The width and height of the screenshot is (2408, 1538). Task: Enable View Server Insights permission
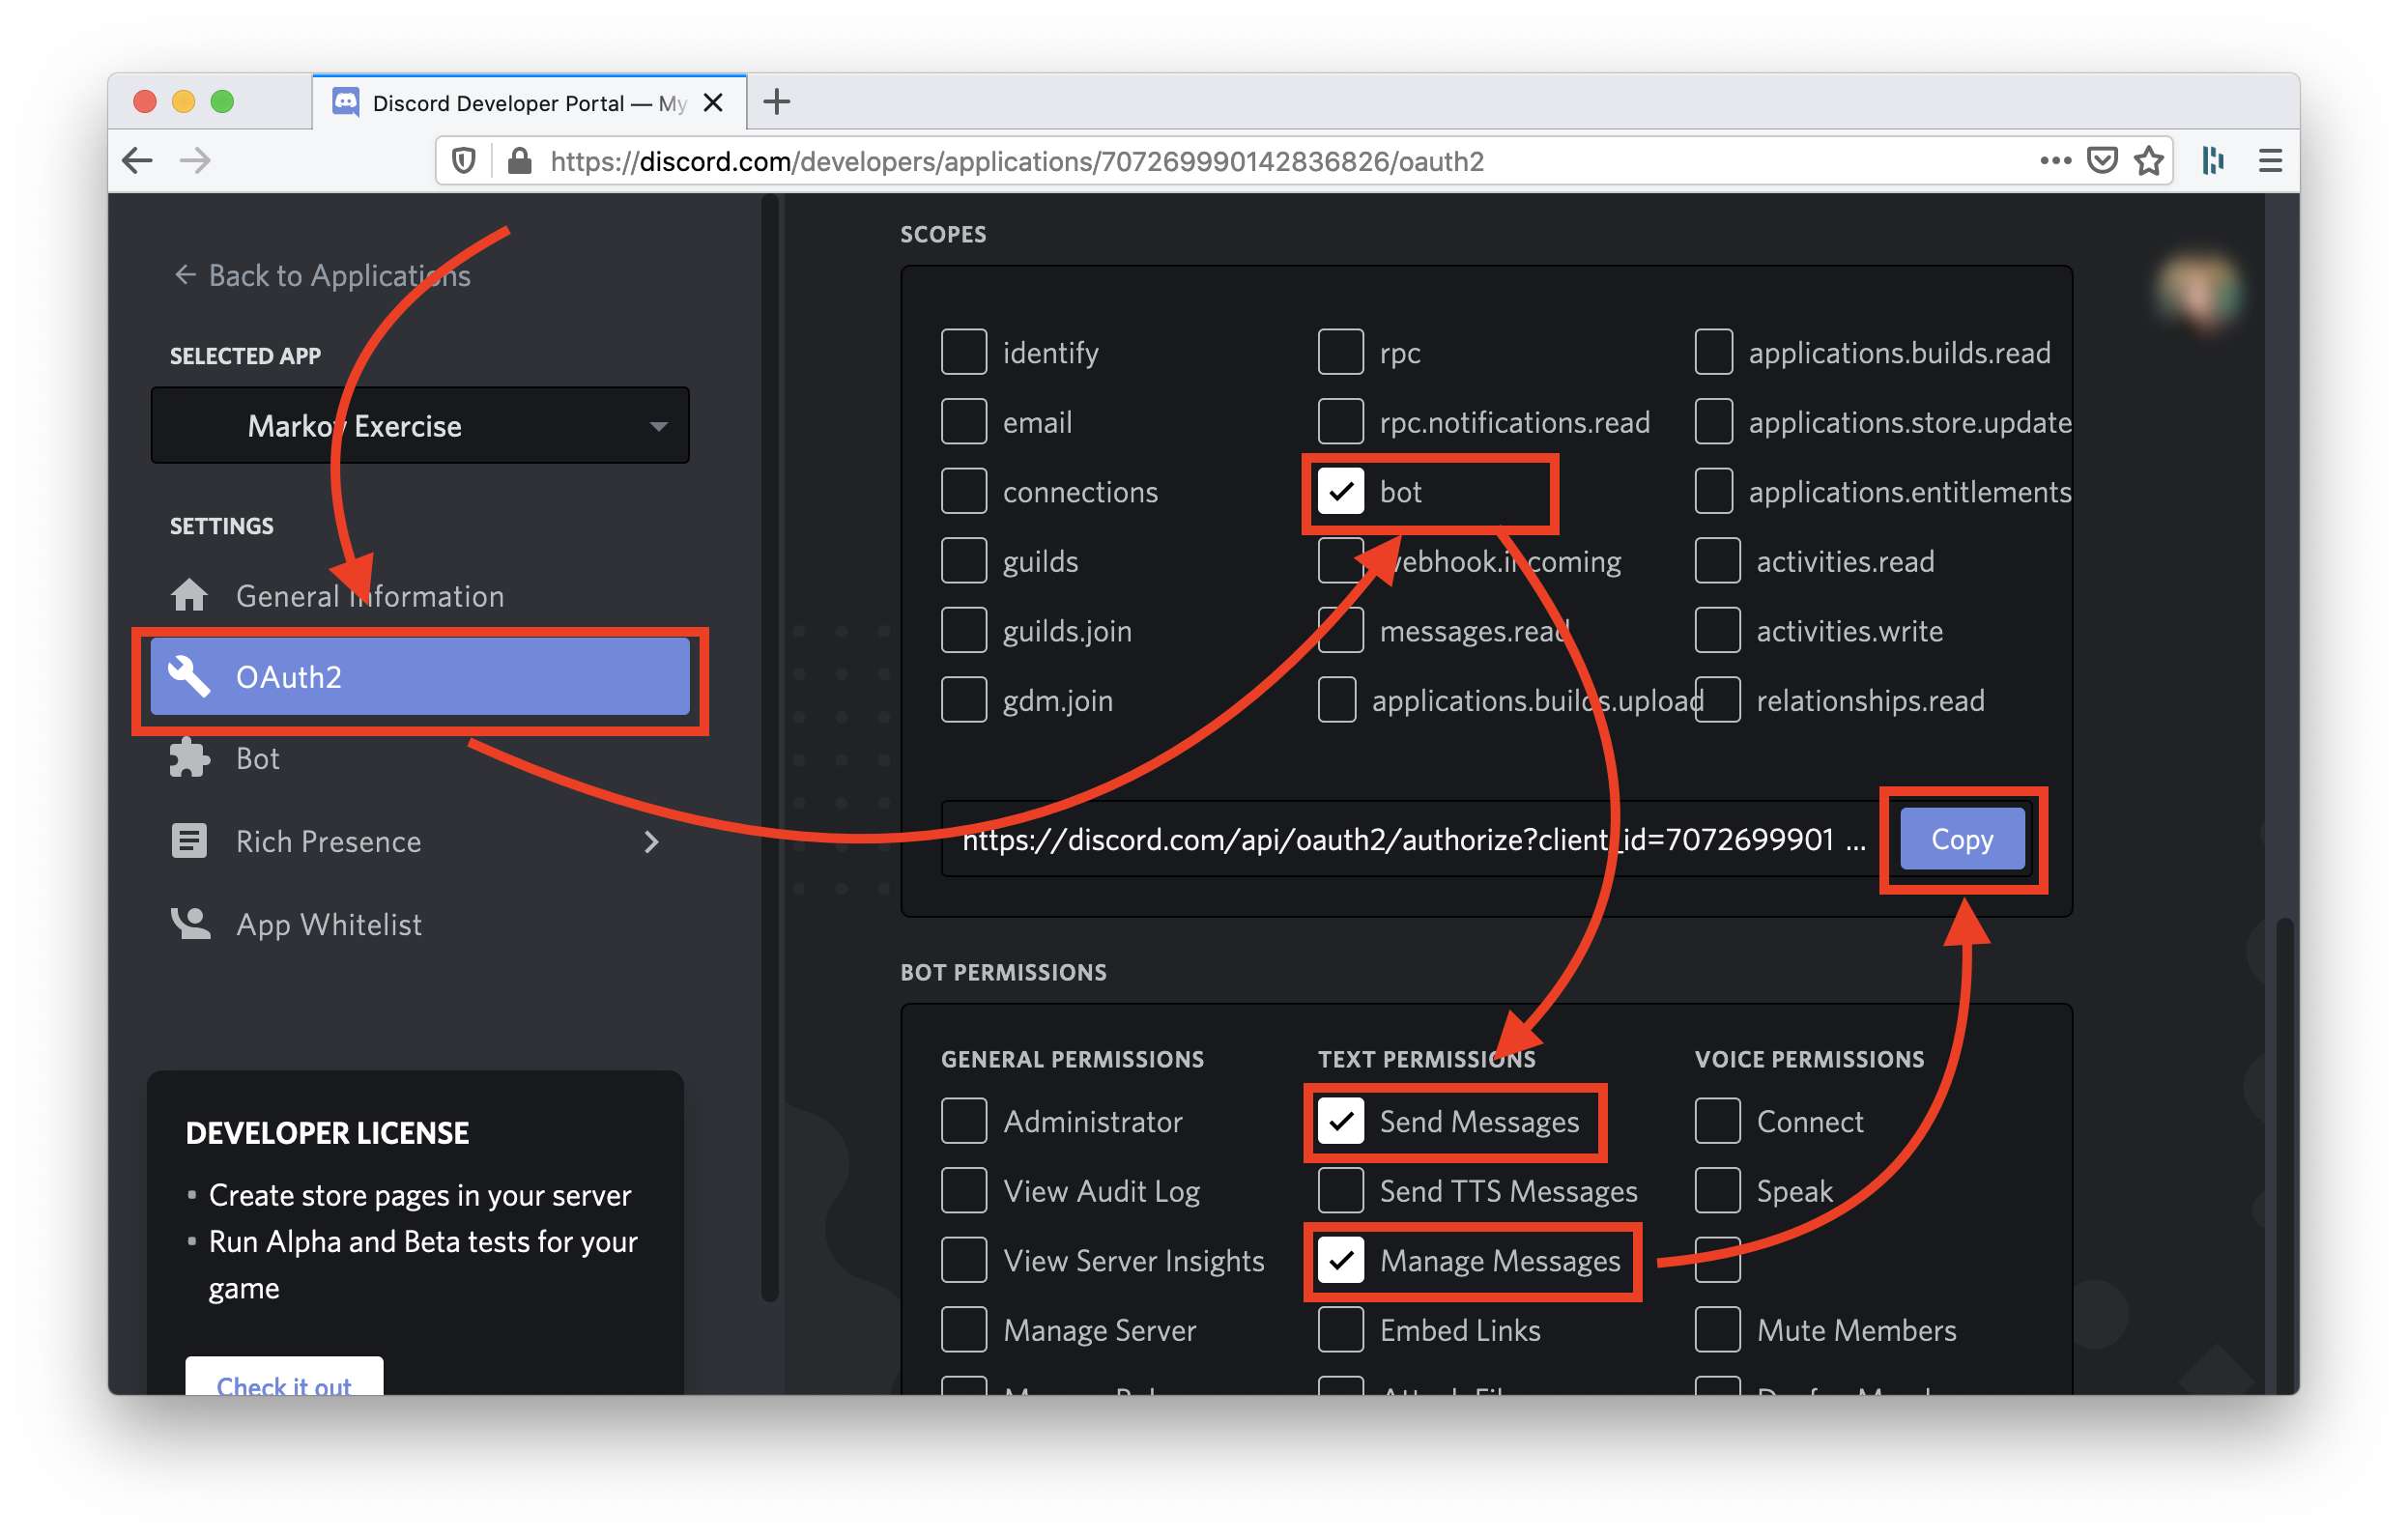point(964,1260)
